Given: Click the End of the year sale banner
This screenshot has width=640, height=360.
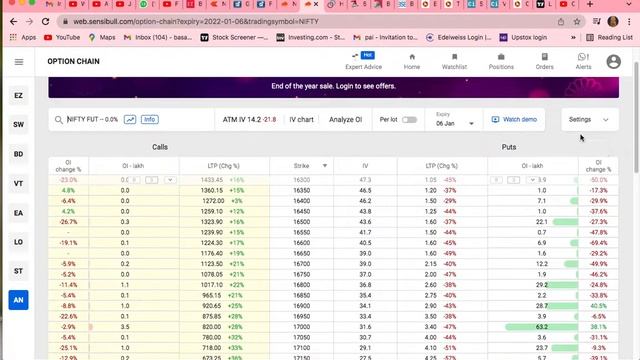Looking at the screenshot, I should click(x=333, y=87).
